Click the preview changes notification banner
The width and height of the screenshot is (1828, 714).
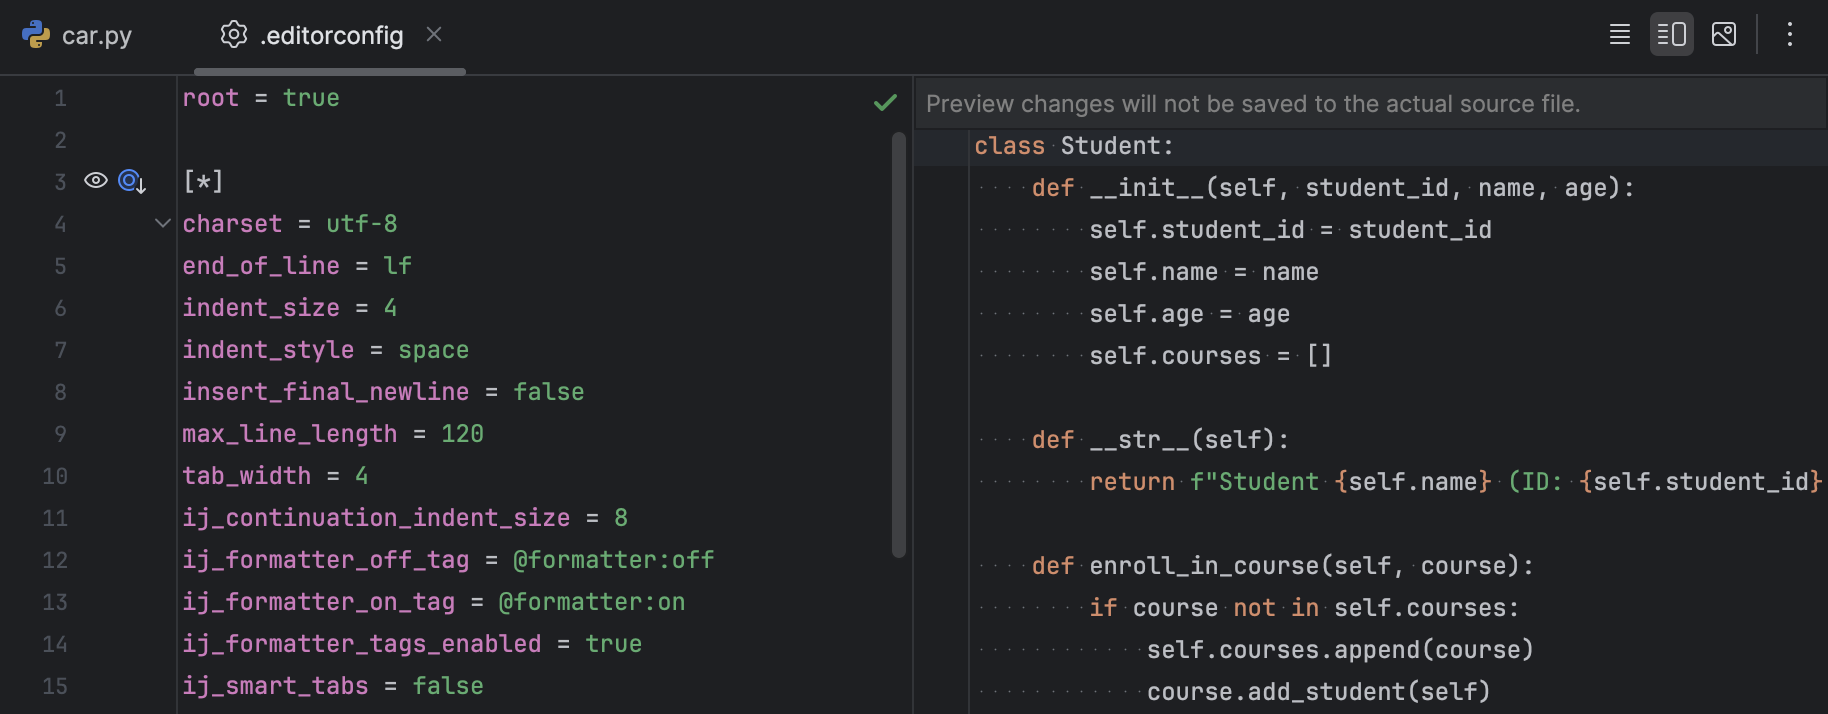tap(1252, 104)
